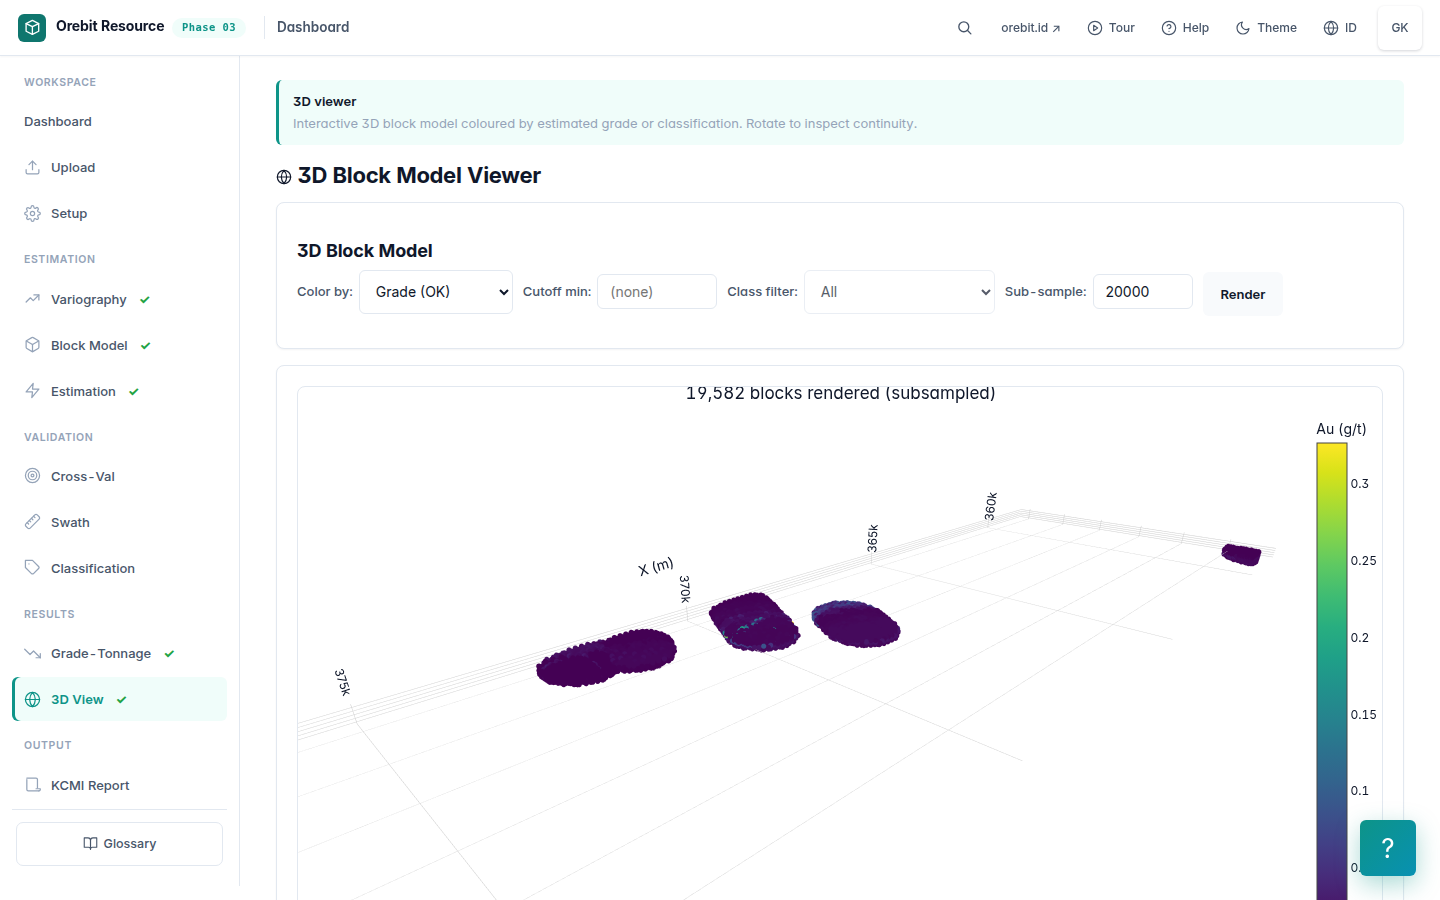The image size is (1440, 900).
Task: Start the Tour
Action: tap(1111, 28)
